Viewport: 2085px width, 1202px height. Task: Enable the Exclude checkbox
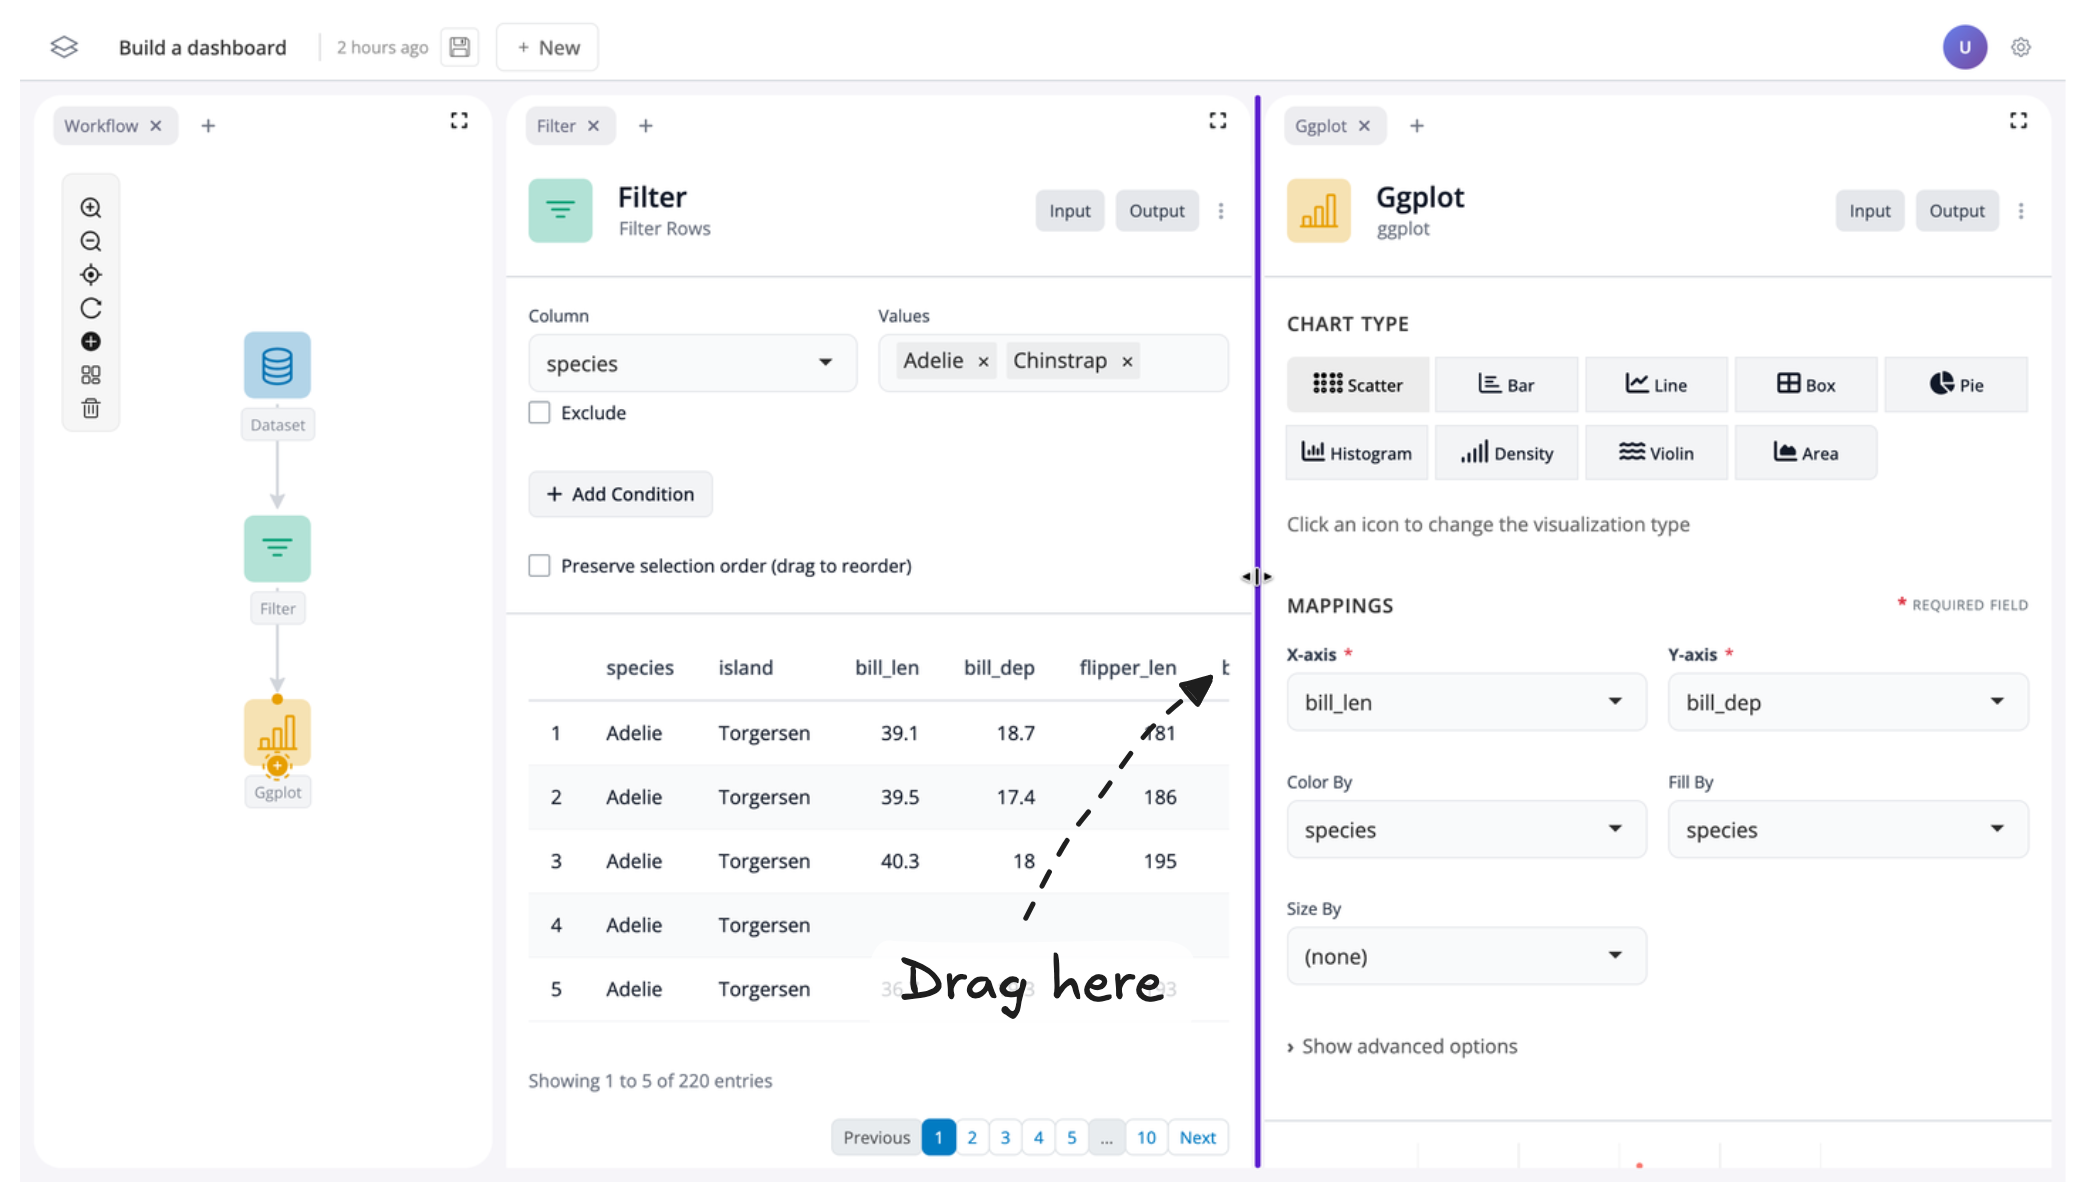point(540,413)
